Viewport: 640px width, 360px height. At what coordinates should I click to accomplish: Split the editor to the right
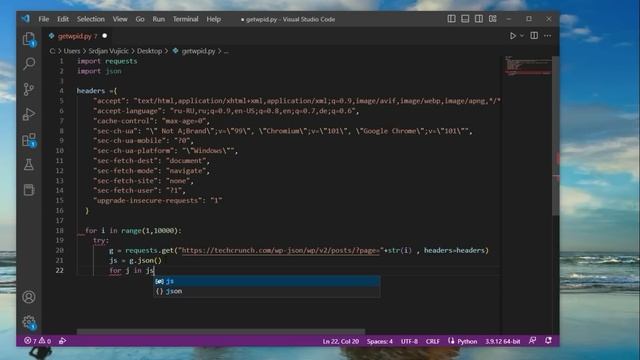coord(534,36)
